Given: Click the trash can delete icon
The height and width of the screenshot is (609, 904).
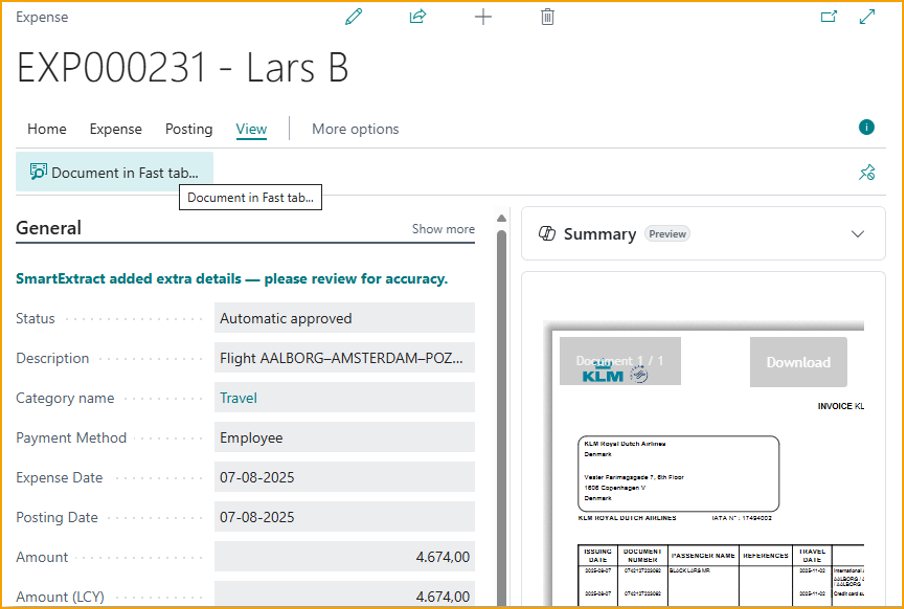Looking at the screenshot, I should 547,17.
